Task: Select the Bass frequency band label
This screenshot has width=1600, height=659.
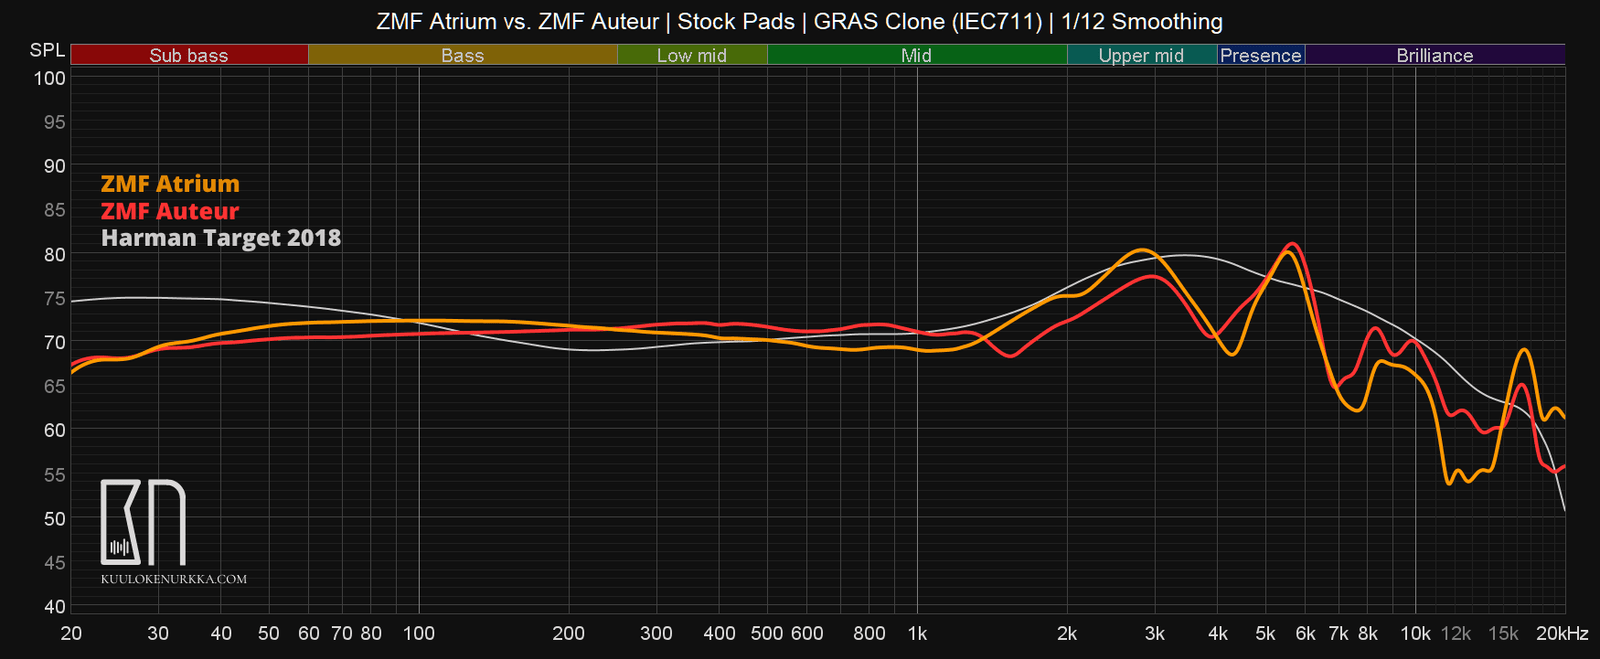Action: [463, 56]
